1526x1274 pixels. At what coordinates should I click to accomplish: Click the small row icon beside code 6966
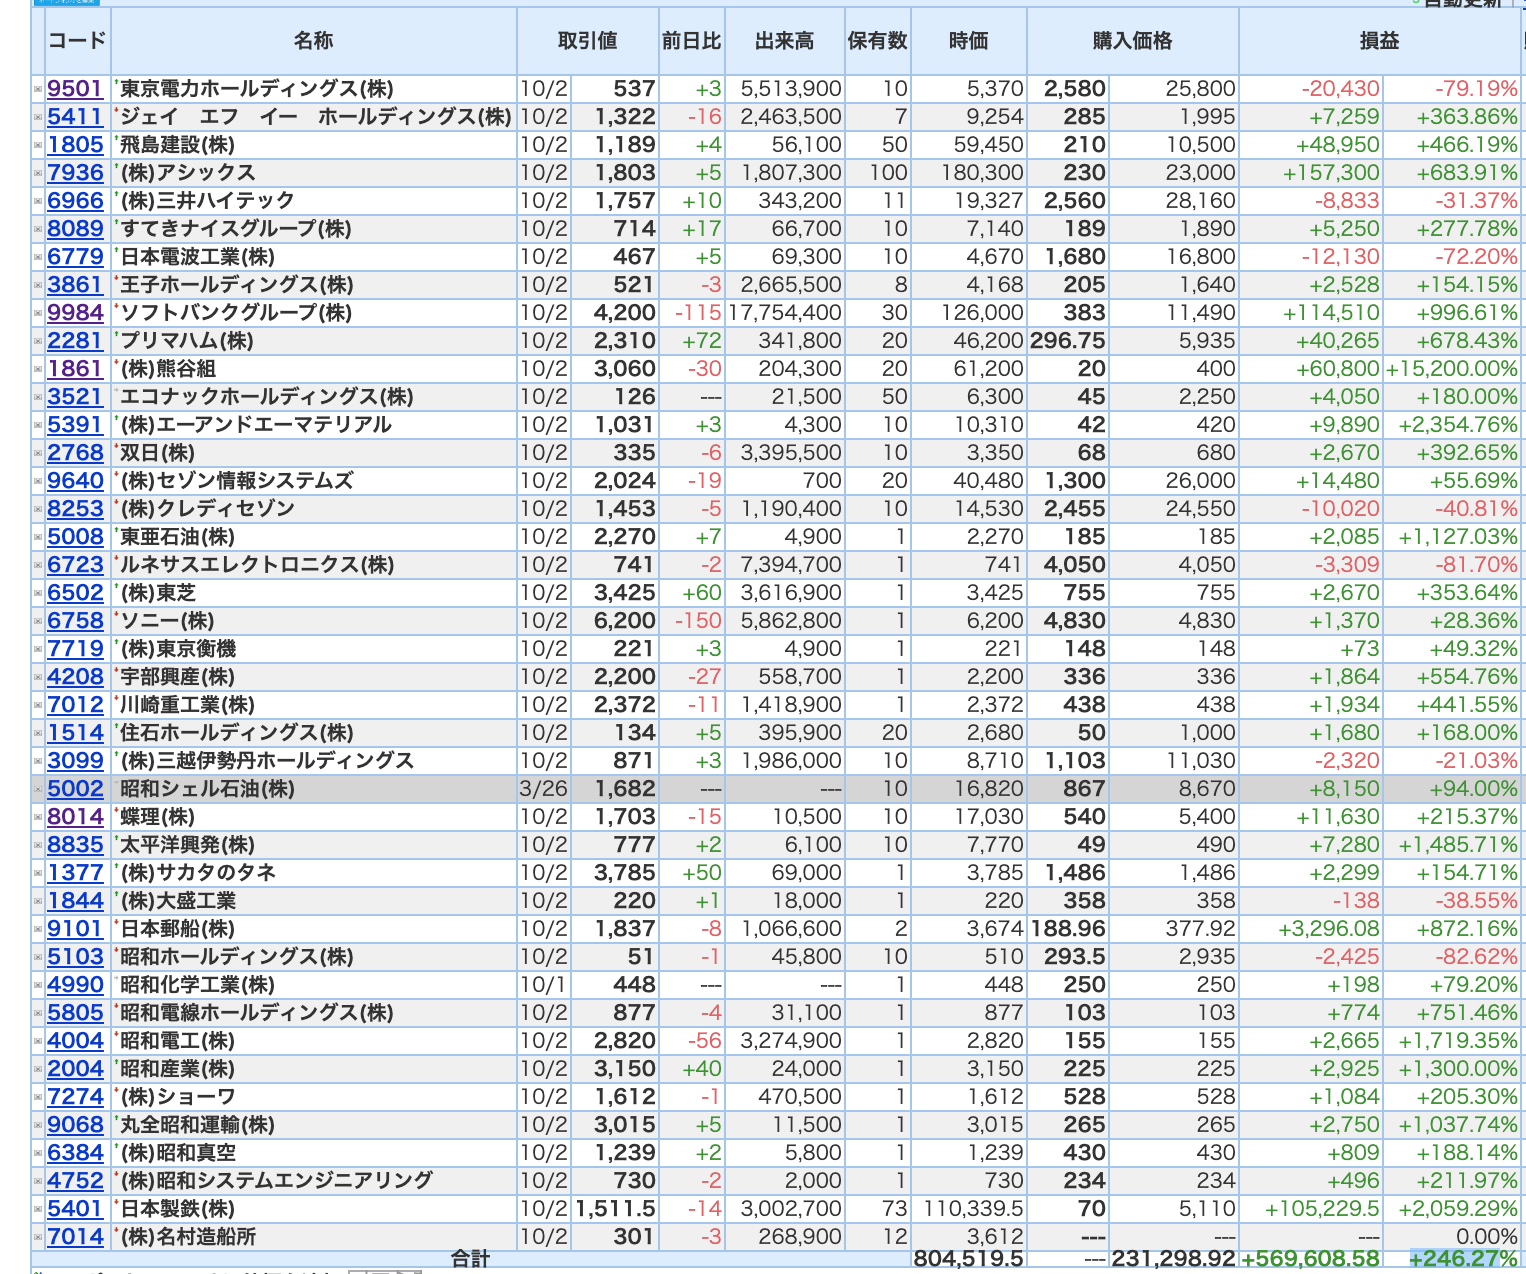coord(38,201)
